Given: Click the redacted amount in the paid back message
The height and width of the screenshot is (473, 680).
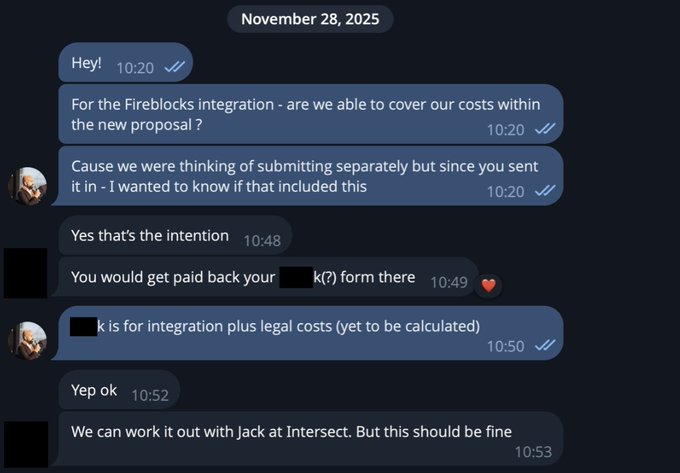Looking at the screenshot, I should tap(294, 277).
